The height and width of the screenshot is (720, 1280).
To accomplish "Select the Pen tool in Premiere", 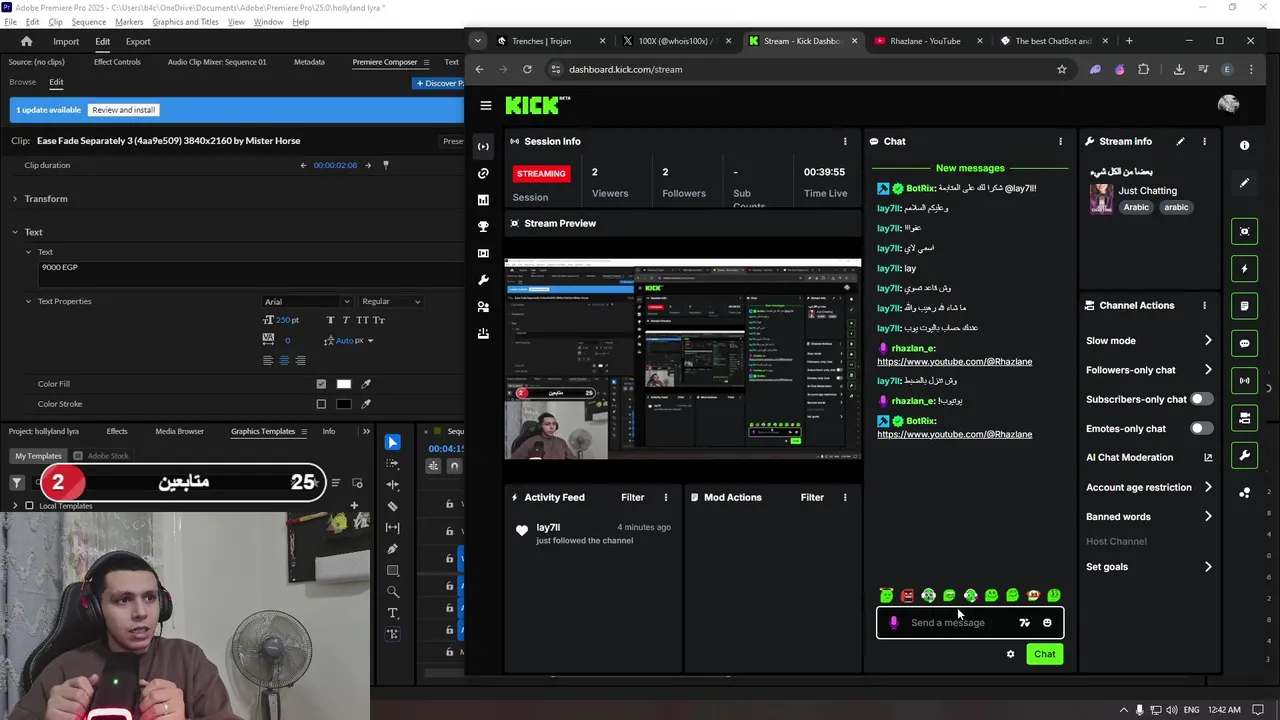I will point(393,549).
